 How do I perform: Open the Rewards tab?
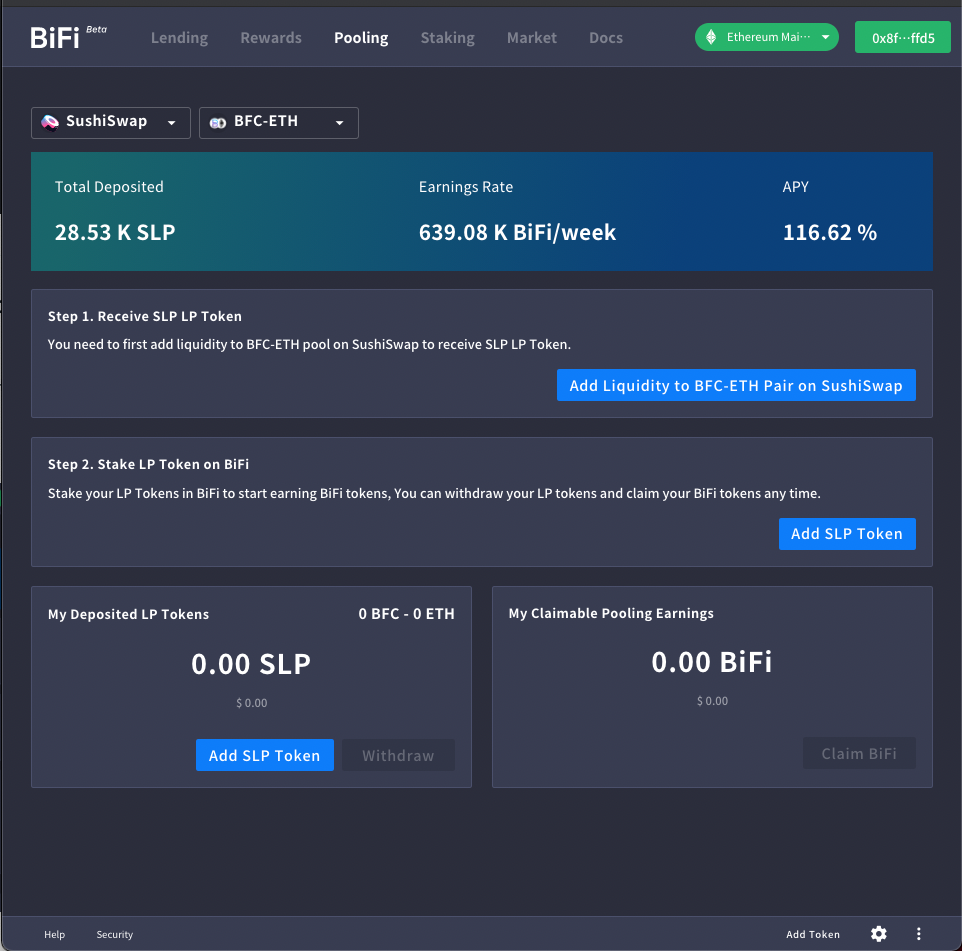coord(271,38)
